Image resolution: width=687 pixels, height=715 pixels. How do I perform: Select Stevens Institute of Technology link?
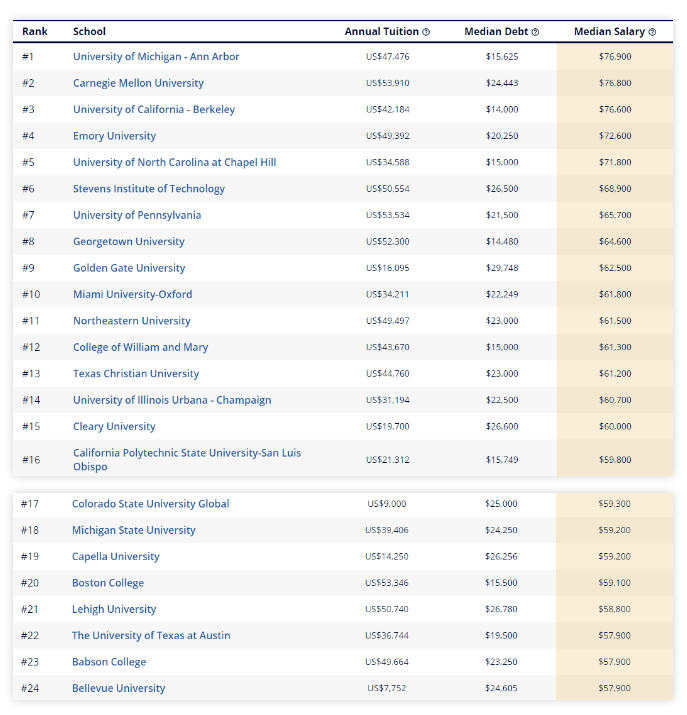pos(149,189)
